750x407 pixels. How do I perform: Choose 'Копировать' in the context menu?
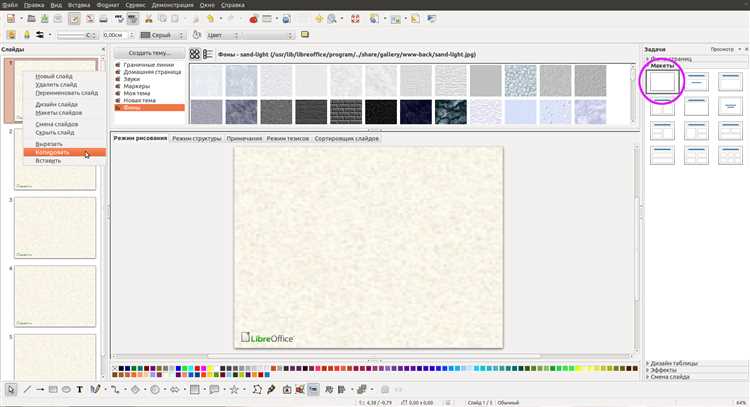[x=65, y=152]
